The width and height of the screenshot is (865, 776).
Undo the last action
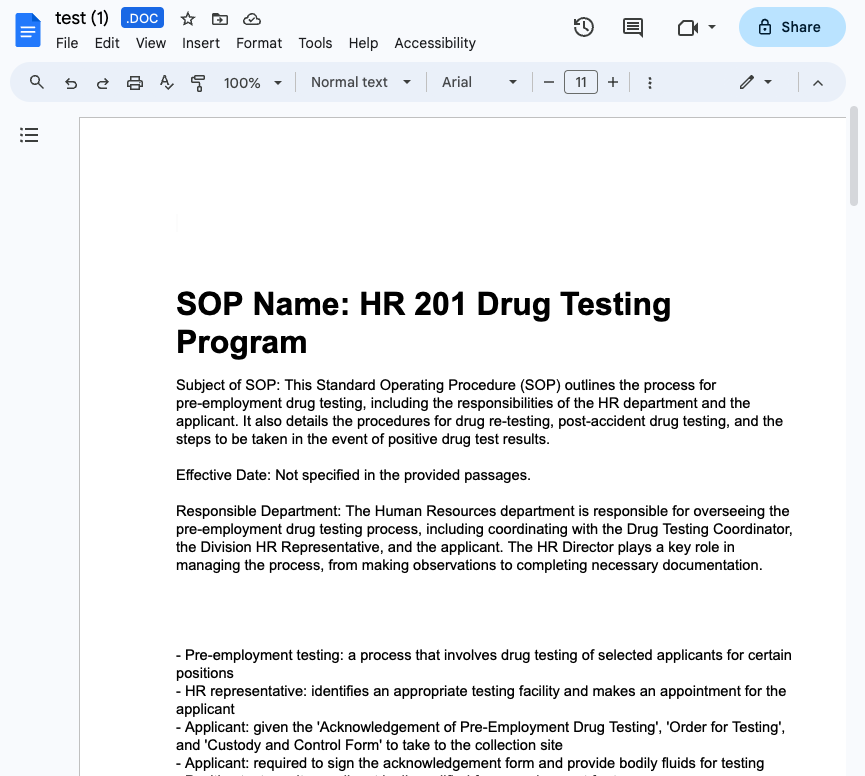(71, 83)
